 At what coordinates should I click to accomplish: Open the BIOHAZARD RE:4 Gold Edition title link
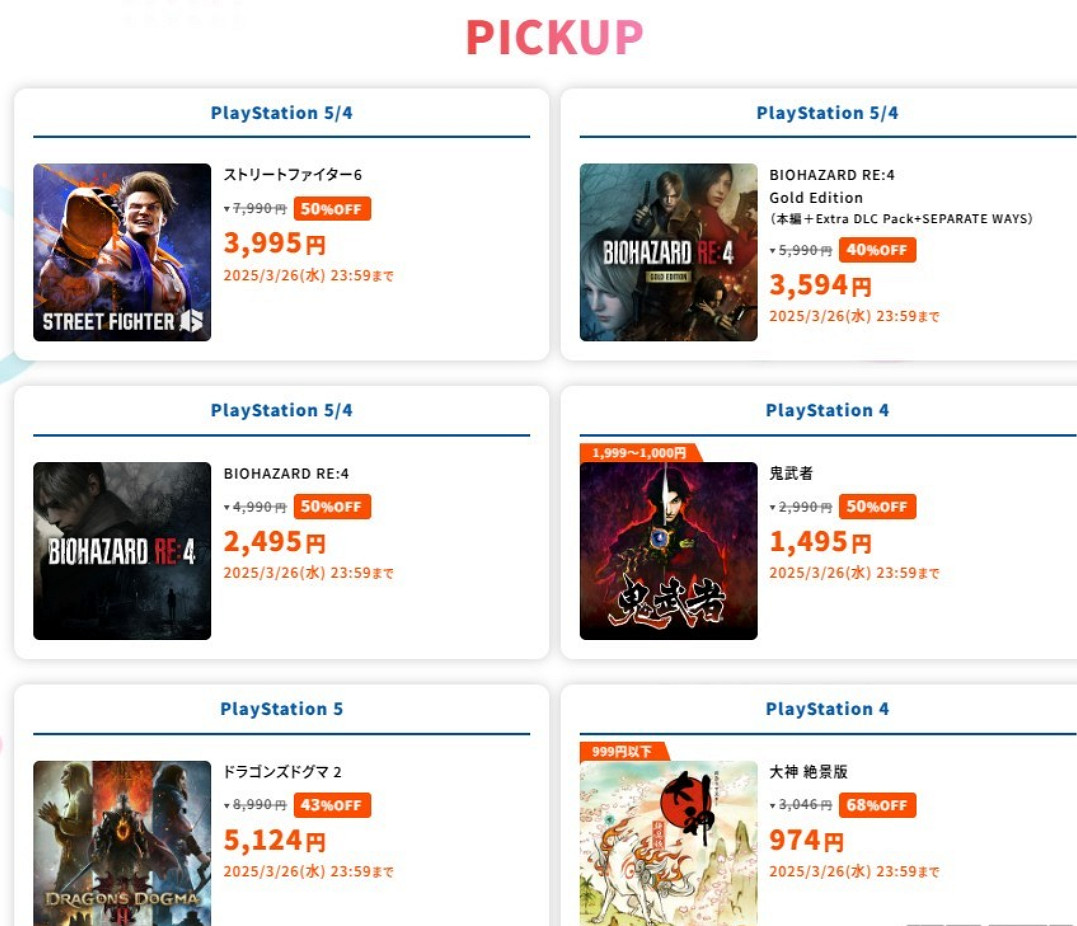[831, 186]
